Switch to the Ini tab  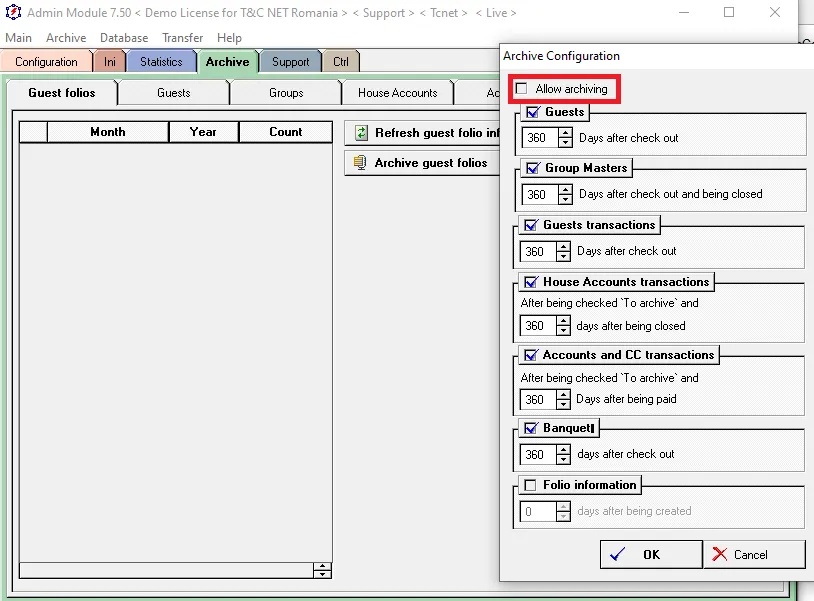[x=110, y=62]
